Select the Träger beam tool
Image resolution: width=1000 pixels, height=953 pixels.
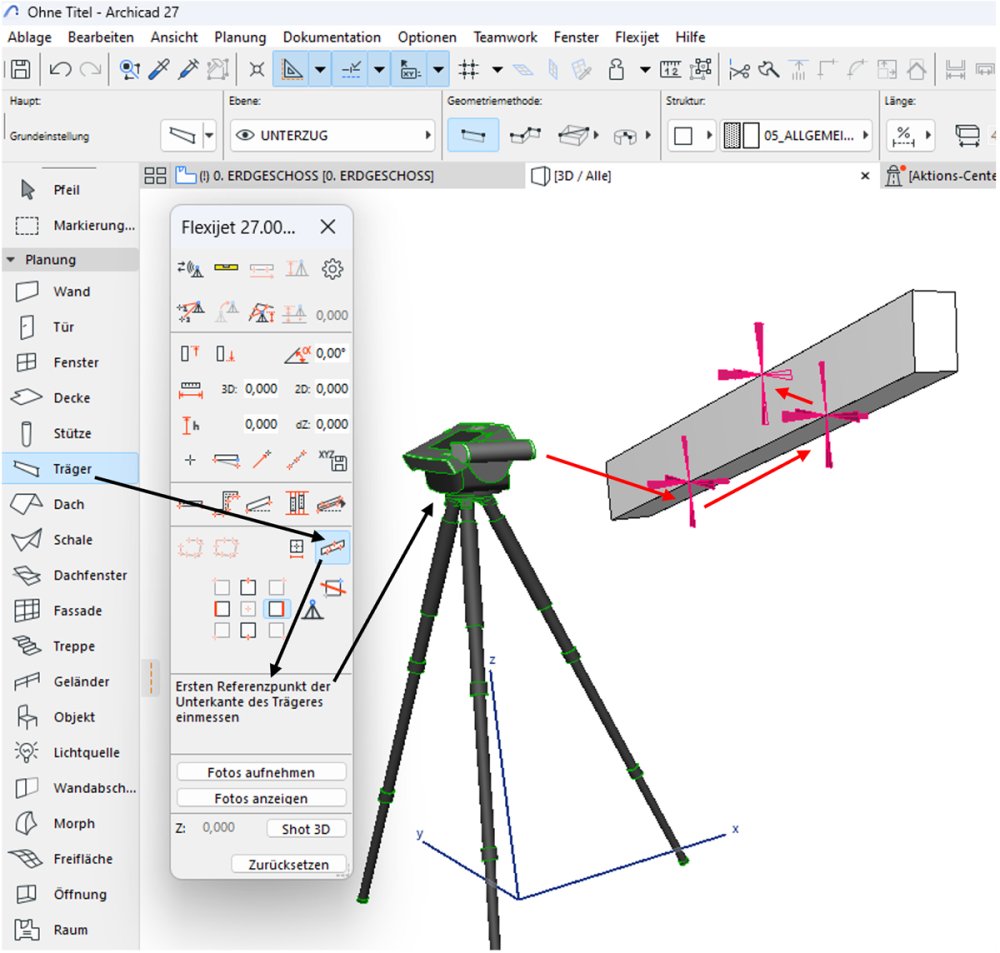(x=70, y=469)
